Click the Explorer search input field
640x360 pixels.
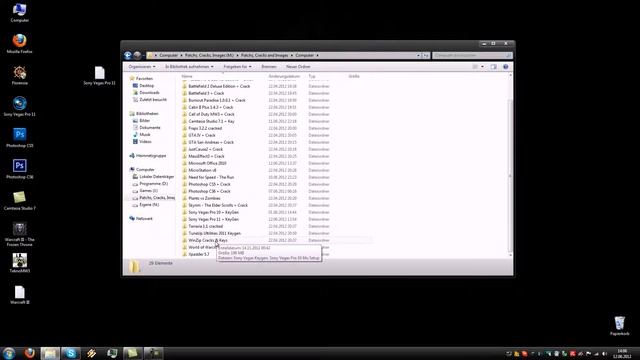472,55
